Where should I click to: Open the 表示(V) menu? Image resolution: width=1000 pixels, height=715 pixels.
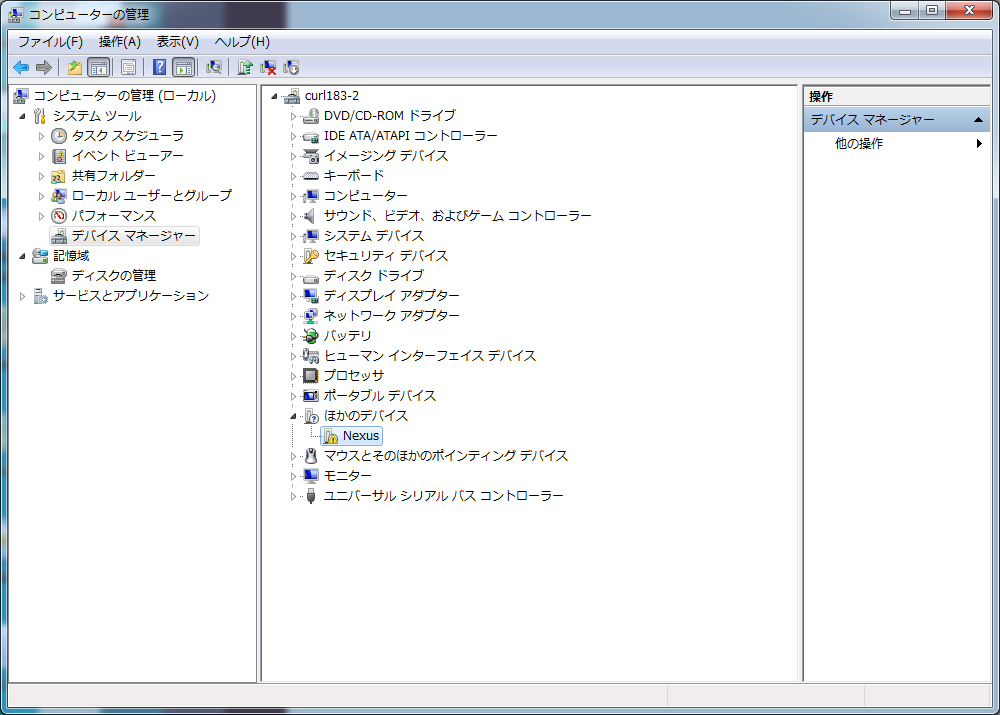click(x=177, y=42)
